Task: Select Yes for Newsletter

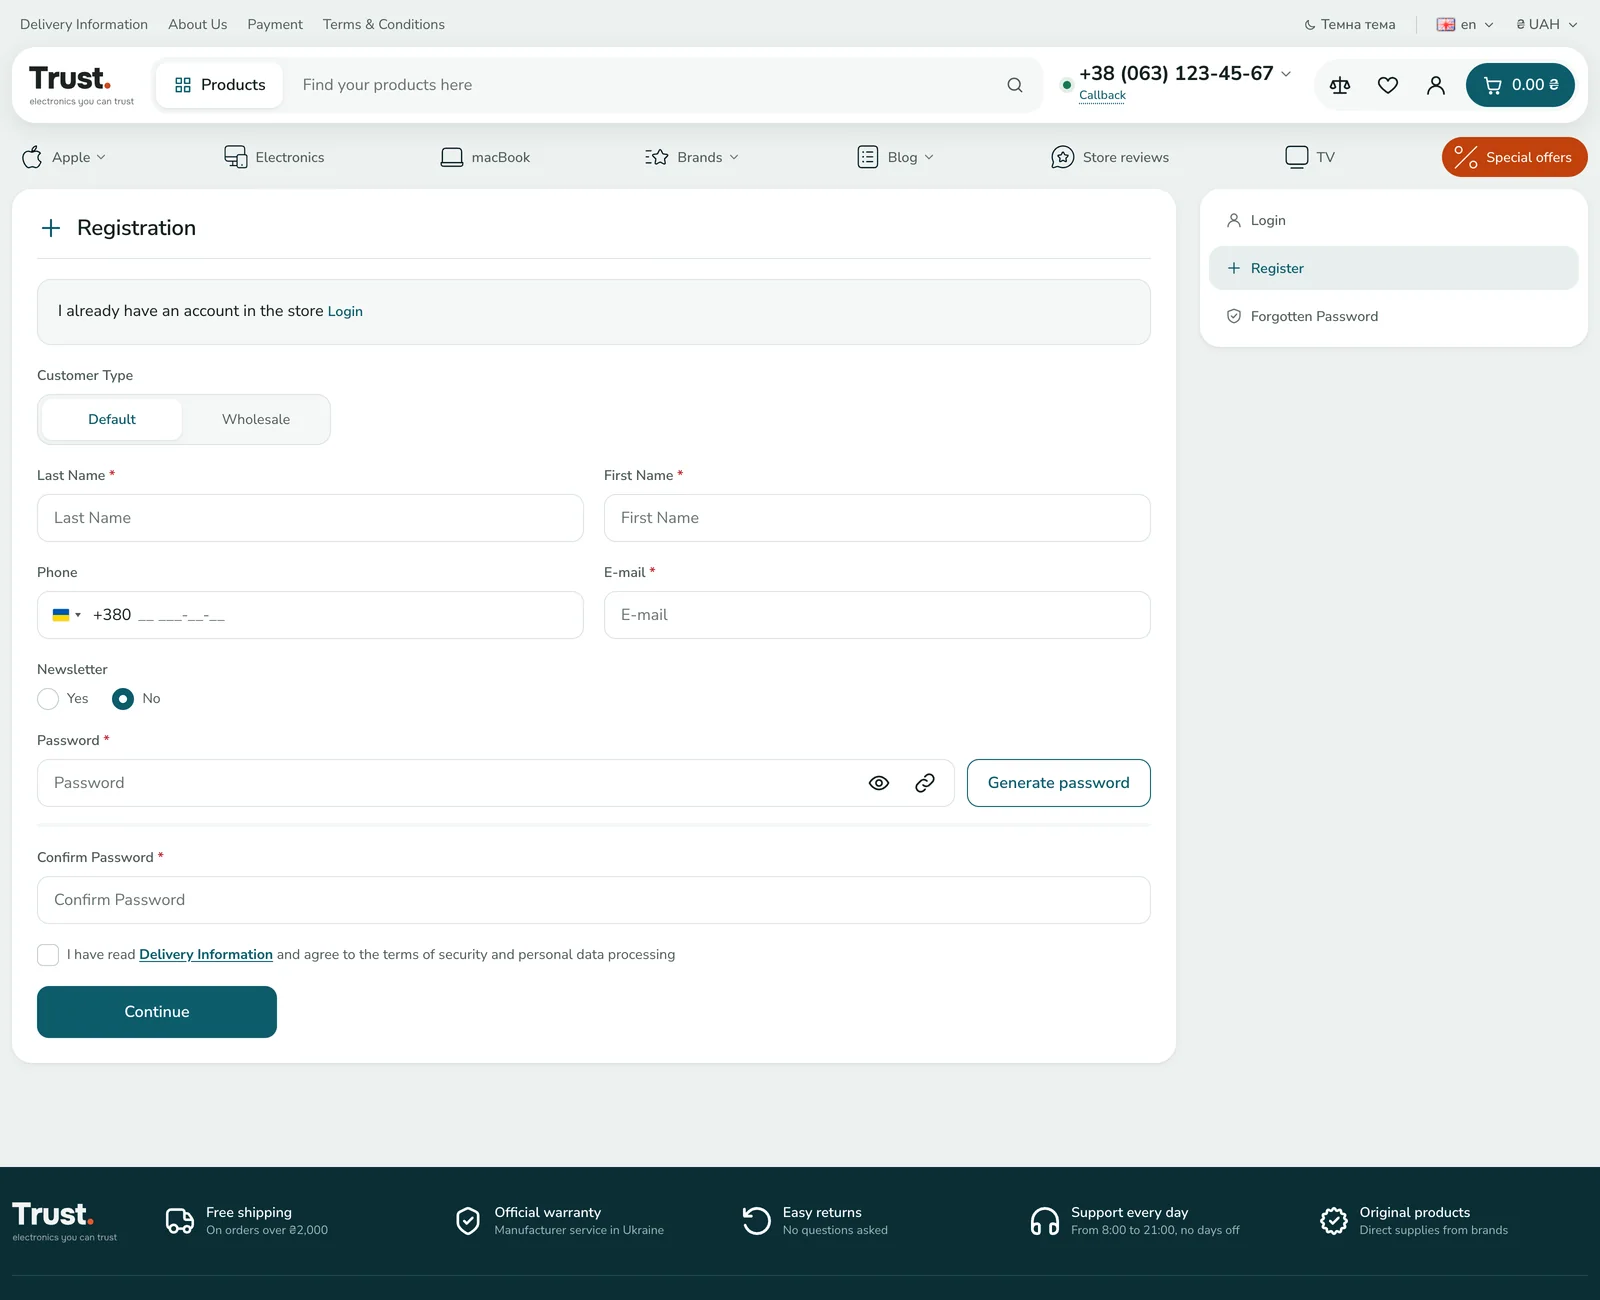Action: 48,699
